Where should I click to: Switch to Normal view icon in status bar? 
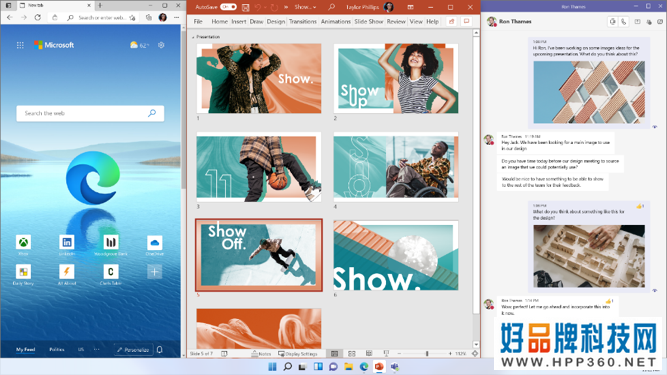[x=334, y=353]
